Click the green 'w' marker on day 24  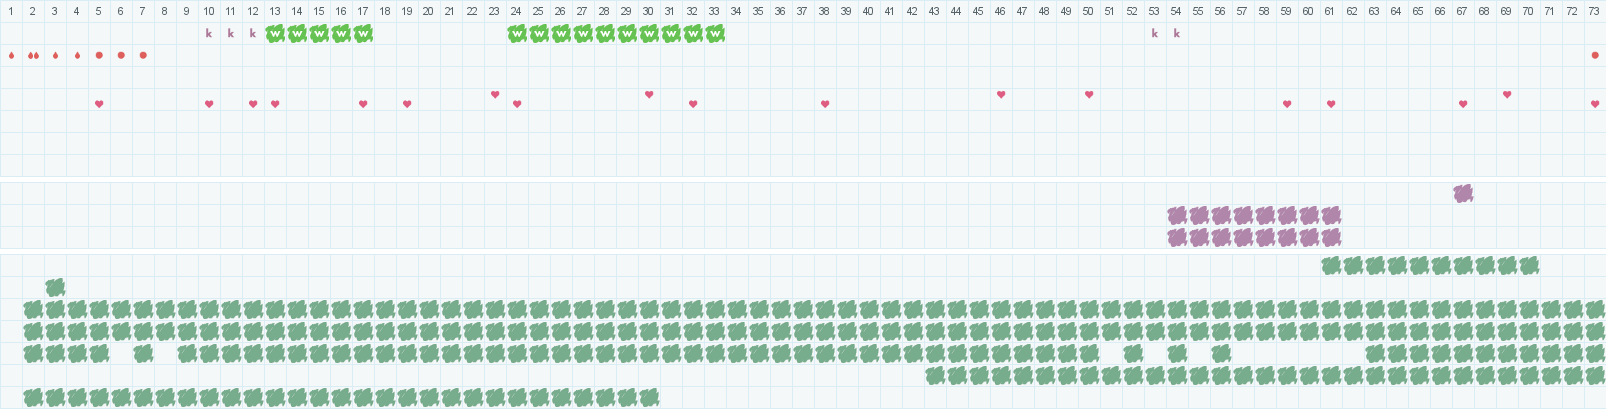click(x=517, y=33)
